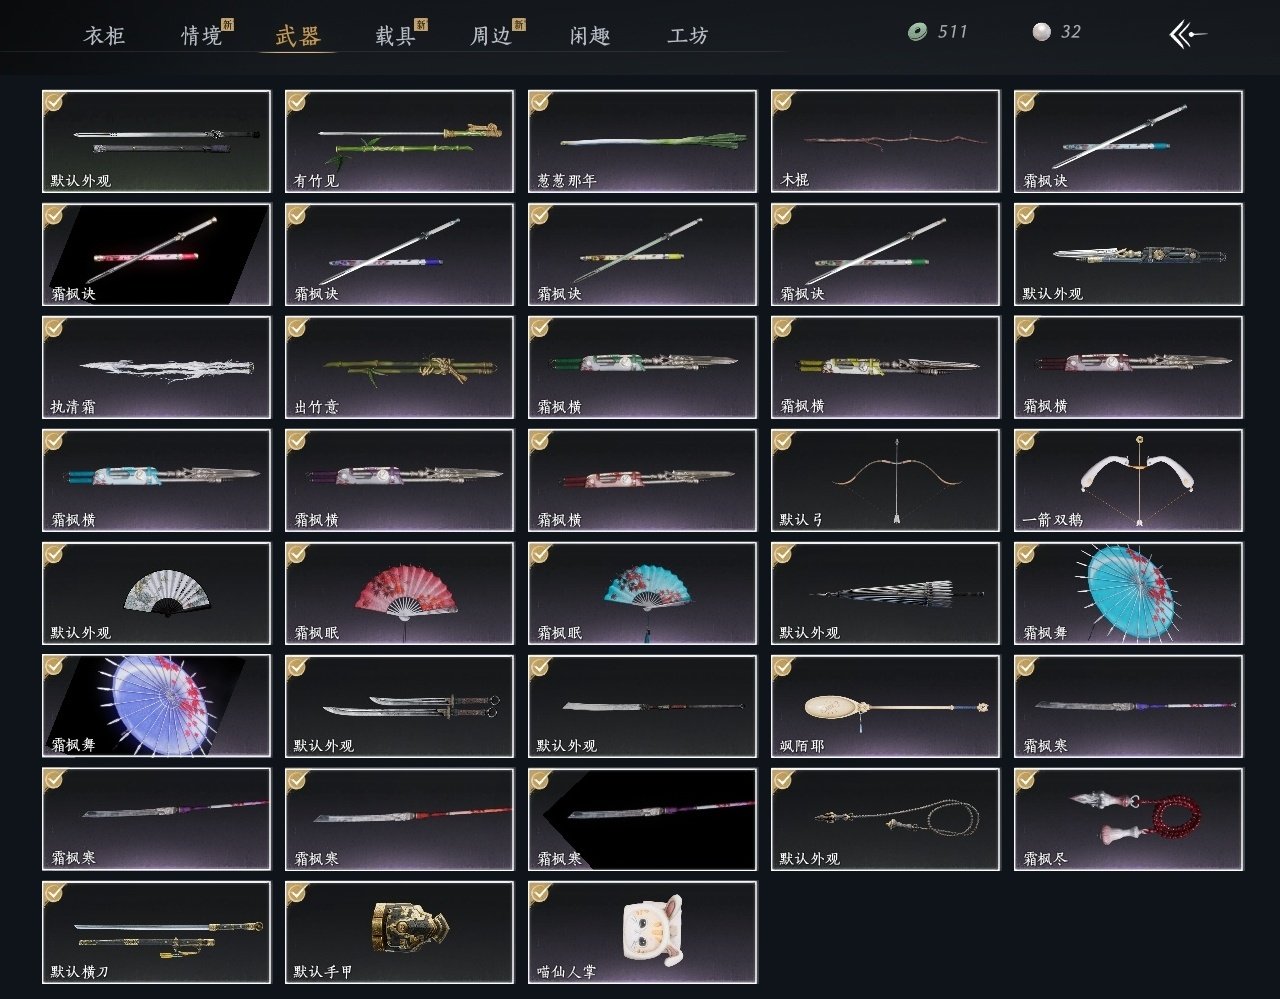Select the 有竹见 bamboo sword skin

[x=399, y=141]
